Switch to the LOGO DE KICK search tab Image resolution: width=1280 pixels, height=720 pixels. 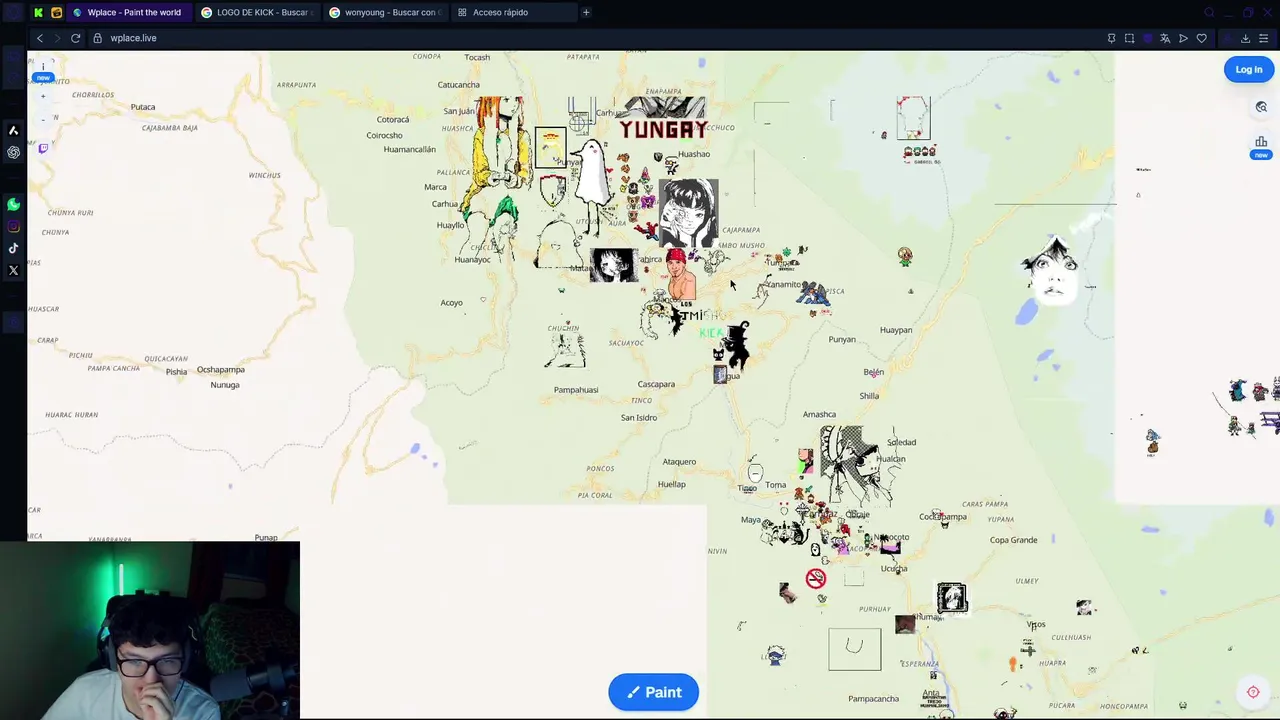pyautogui.click(x=256, y=12)
